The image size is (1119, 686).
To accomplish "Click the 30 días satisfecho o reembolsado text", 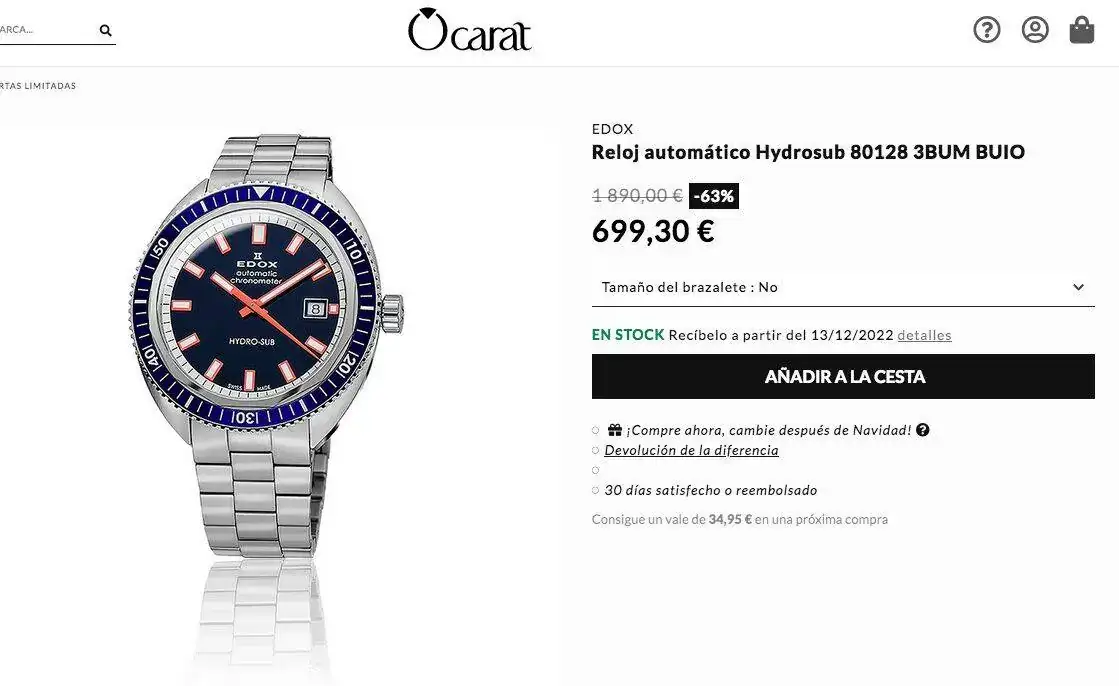I will click(710, 490).
